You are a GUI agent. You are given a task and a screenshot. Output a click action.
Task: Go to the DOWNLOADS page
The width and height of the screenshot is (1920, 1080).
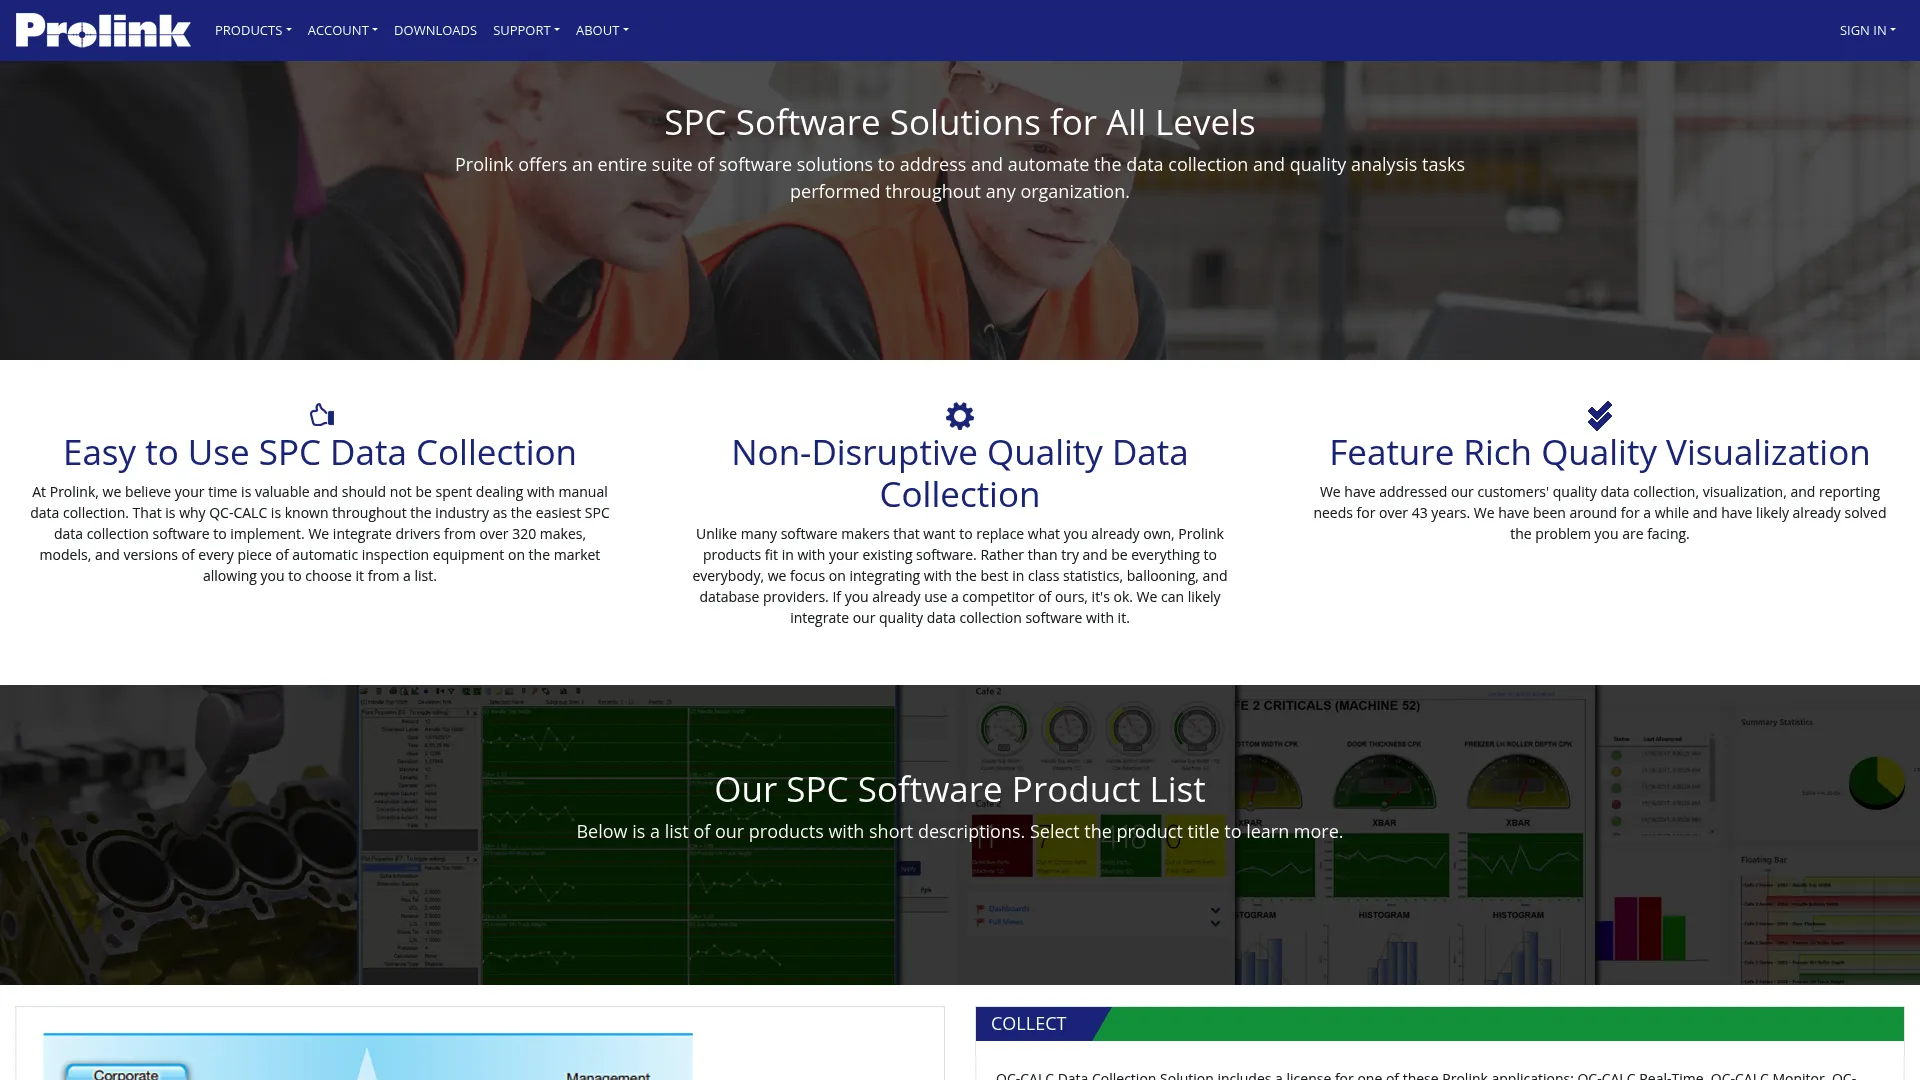pyautogui.click(x=435, y=30)
